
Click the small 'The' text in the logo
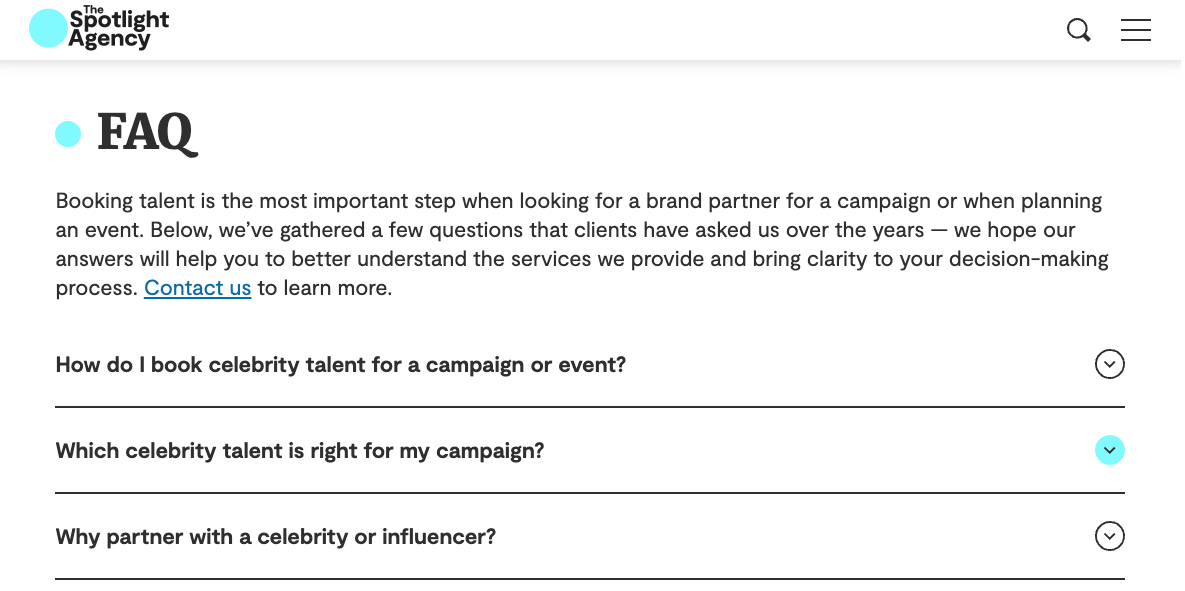93,9
